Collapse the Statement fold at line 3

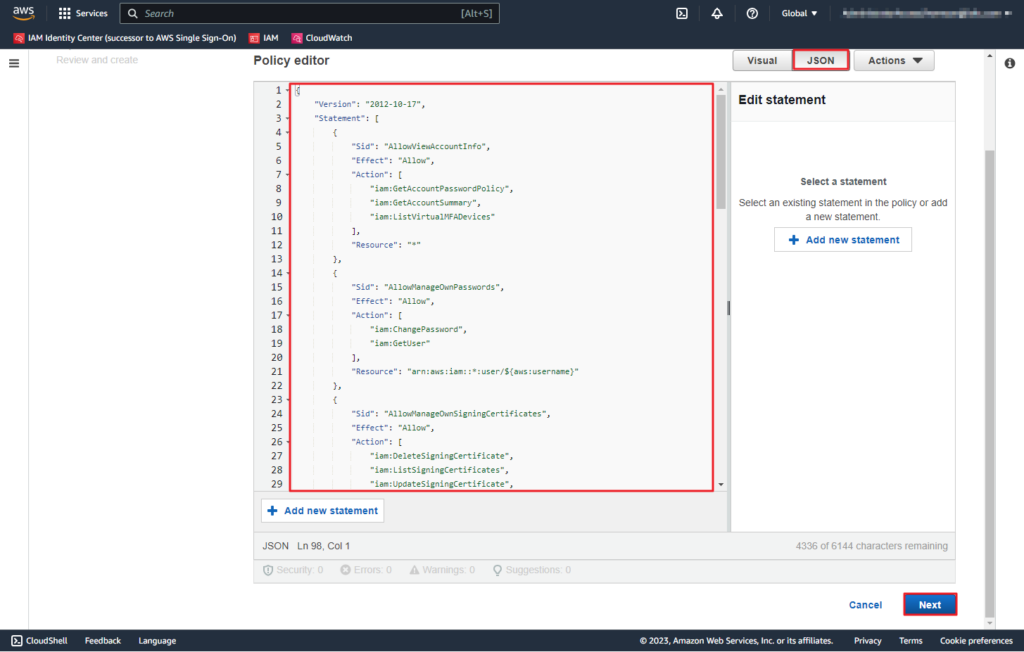[288, 118]
